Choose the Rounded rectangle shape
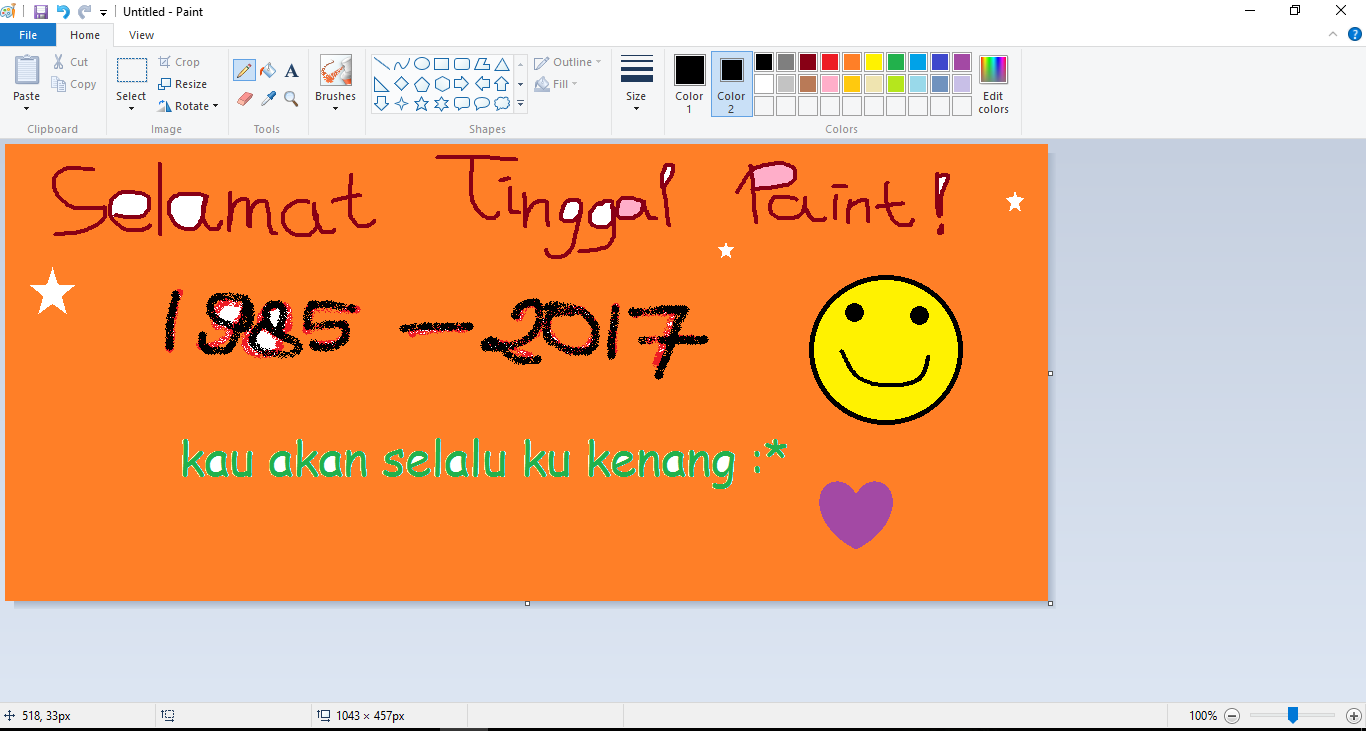The height and width of the screenshot is (731, 1366). [x=461, y=64]
